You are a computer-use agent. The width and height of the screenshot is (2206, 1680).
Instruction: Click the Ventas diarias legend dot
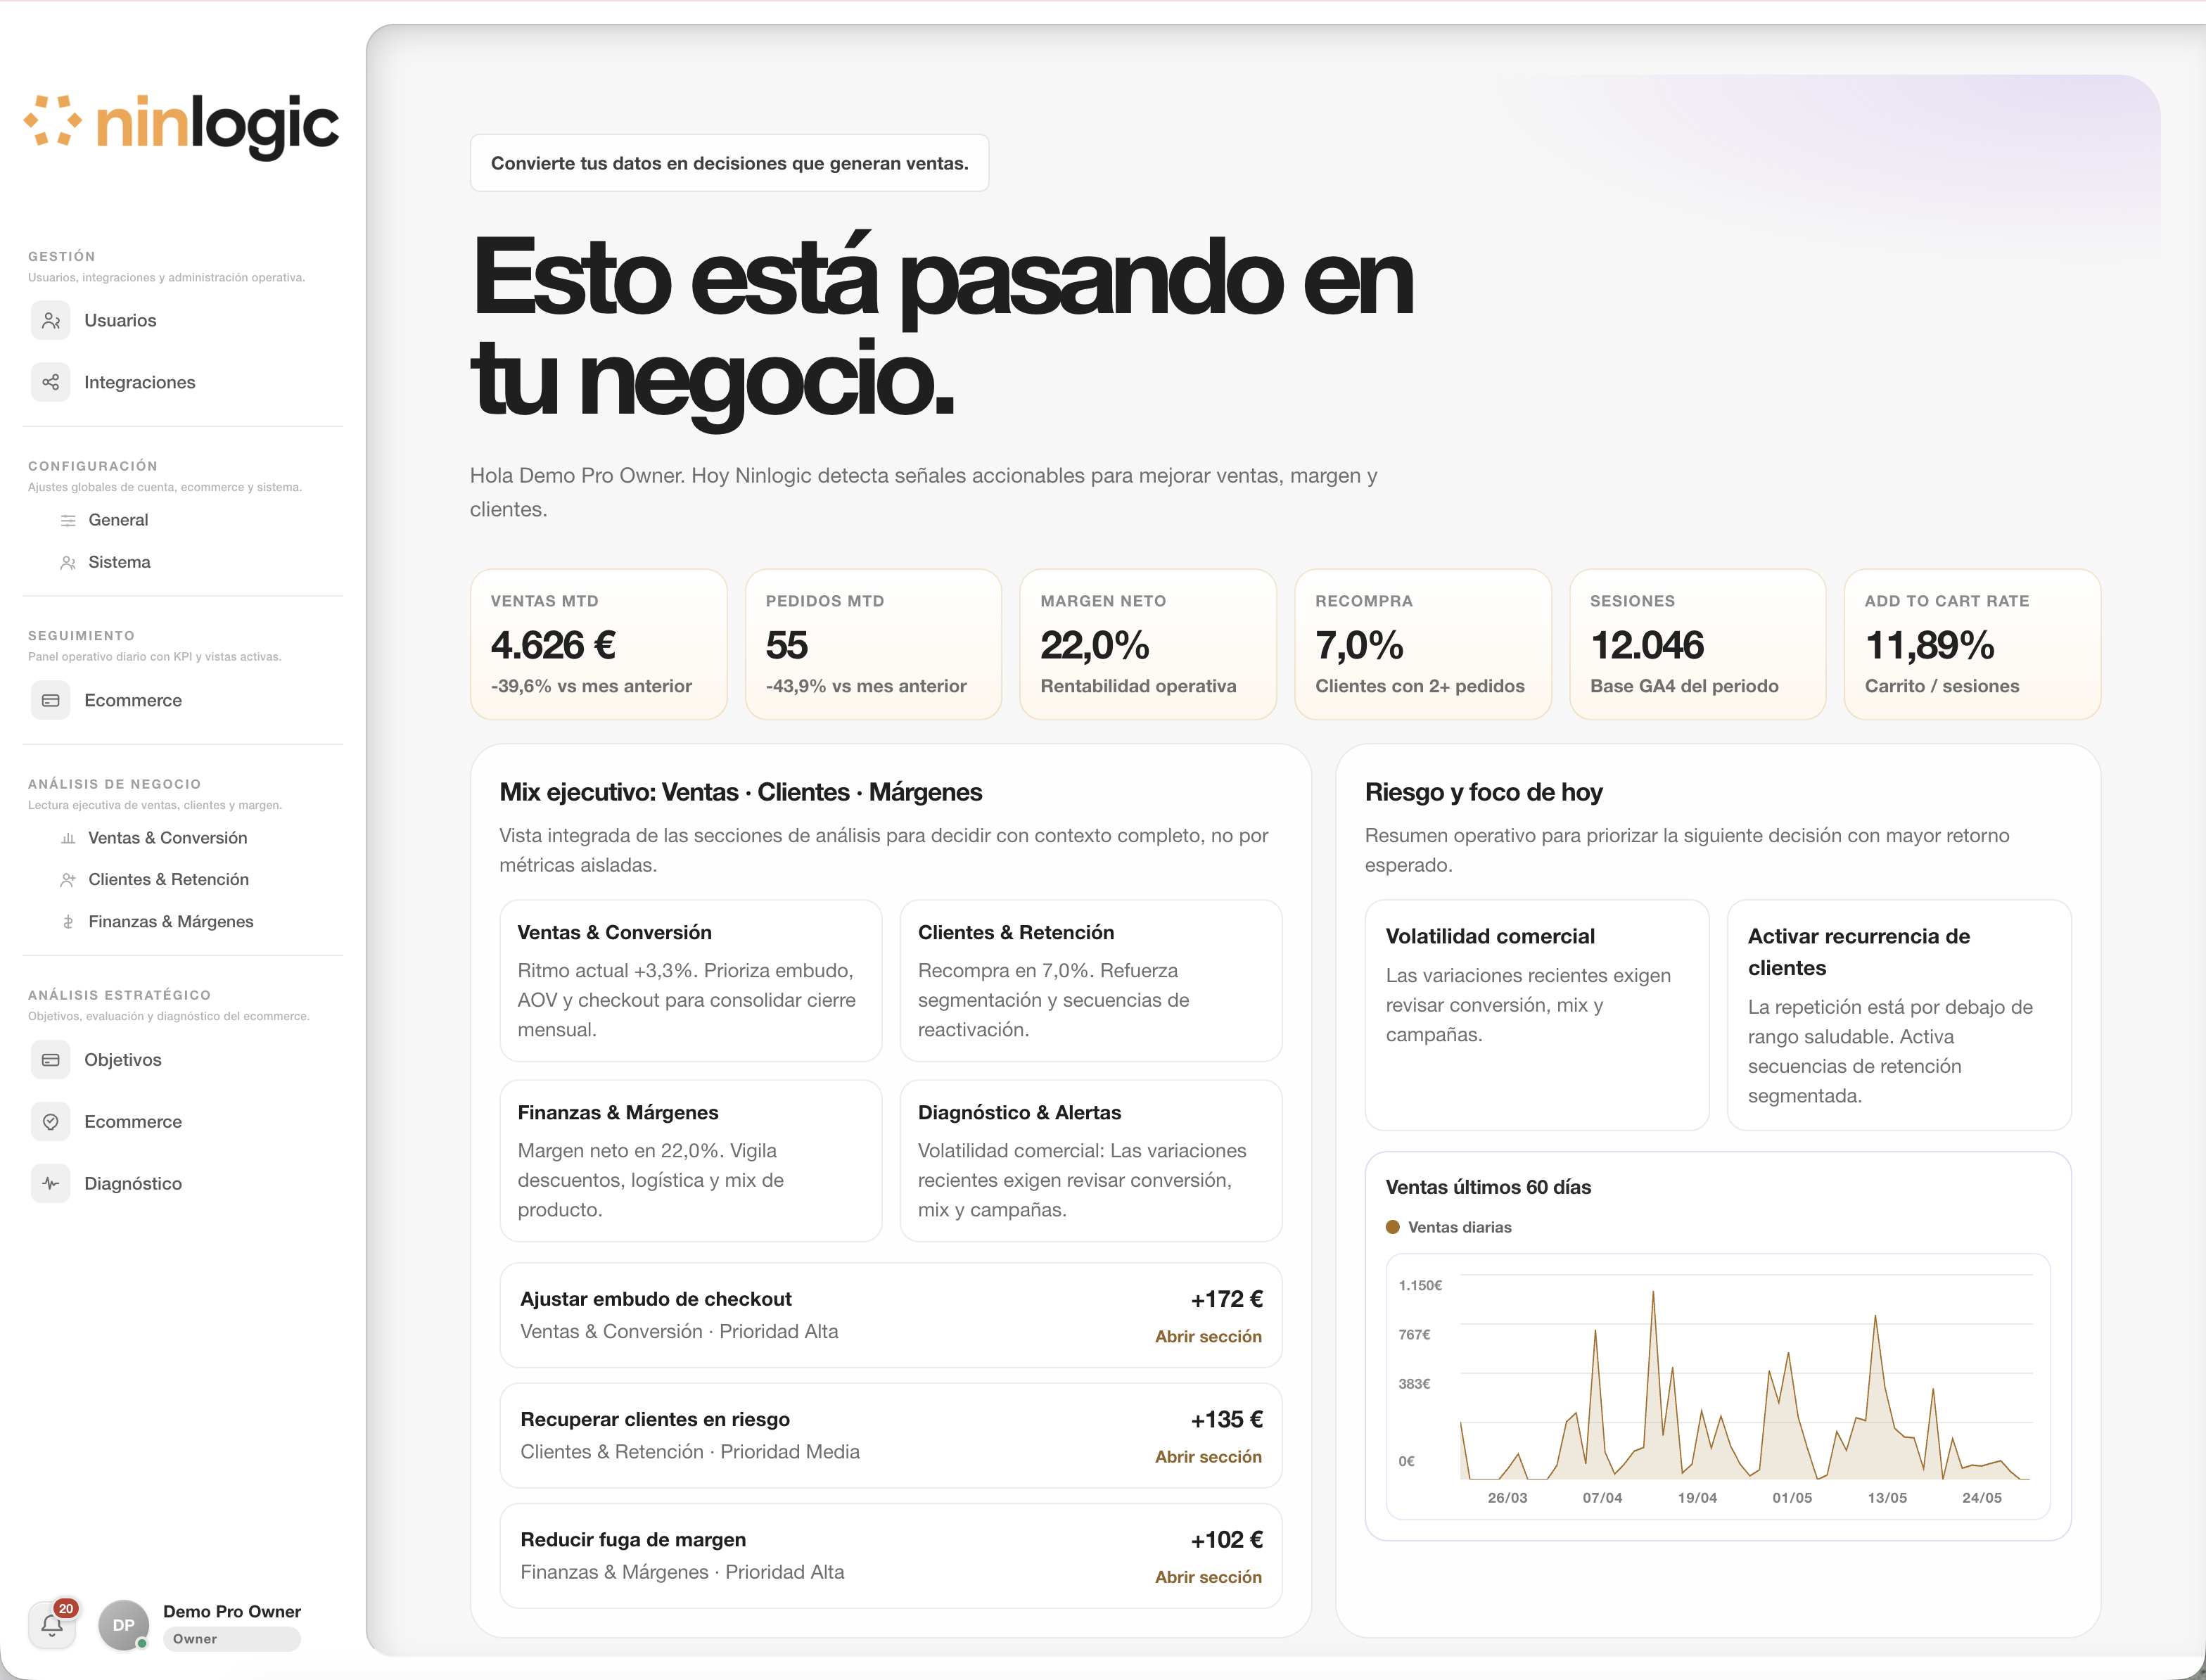[x=1393, y=1227]
